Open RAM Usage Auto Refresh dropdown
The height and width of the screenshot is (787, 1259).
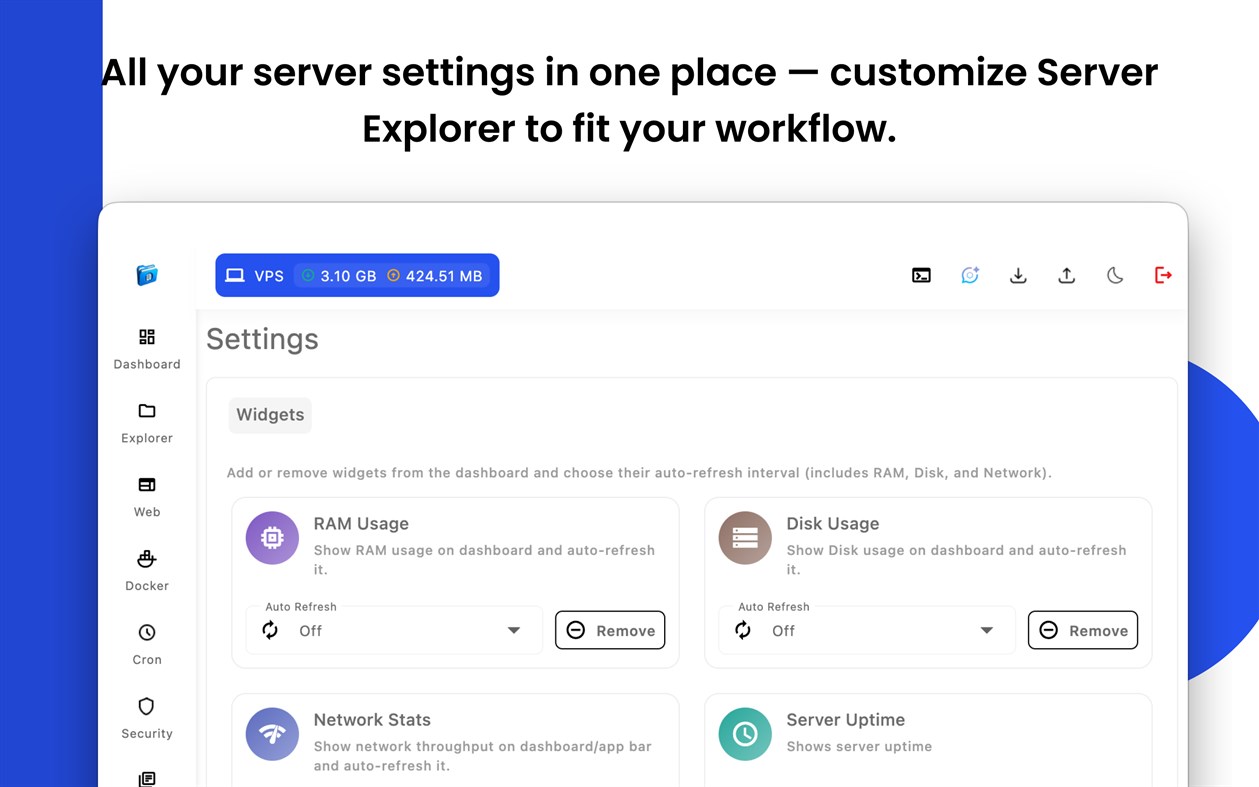coord(394,630)
